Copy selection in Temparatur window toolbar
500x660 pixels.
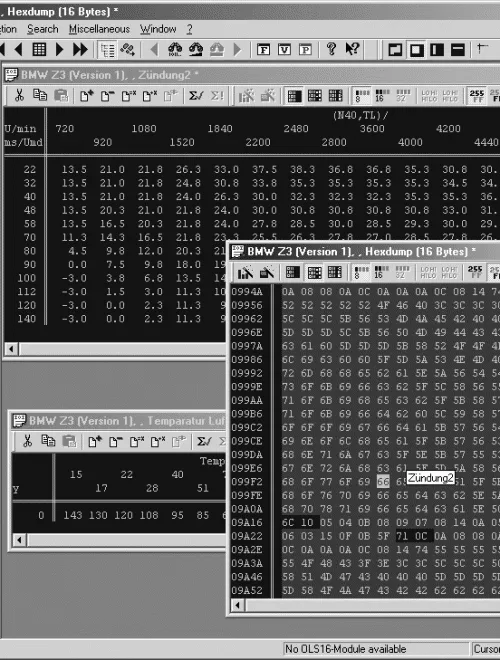48,441
